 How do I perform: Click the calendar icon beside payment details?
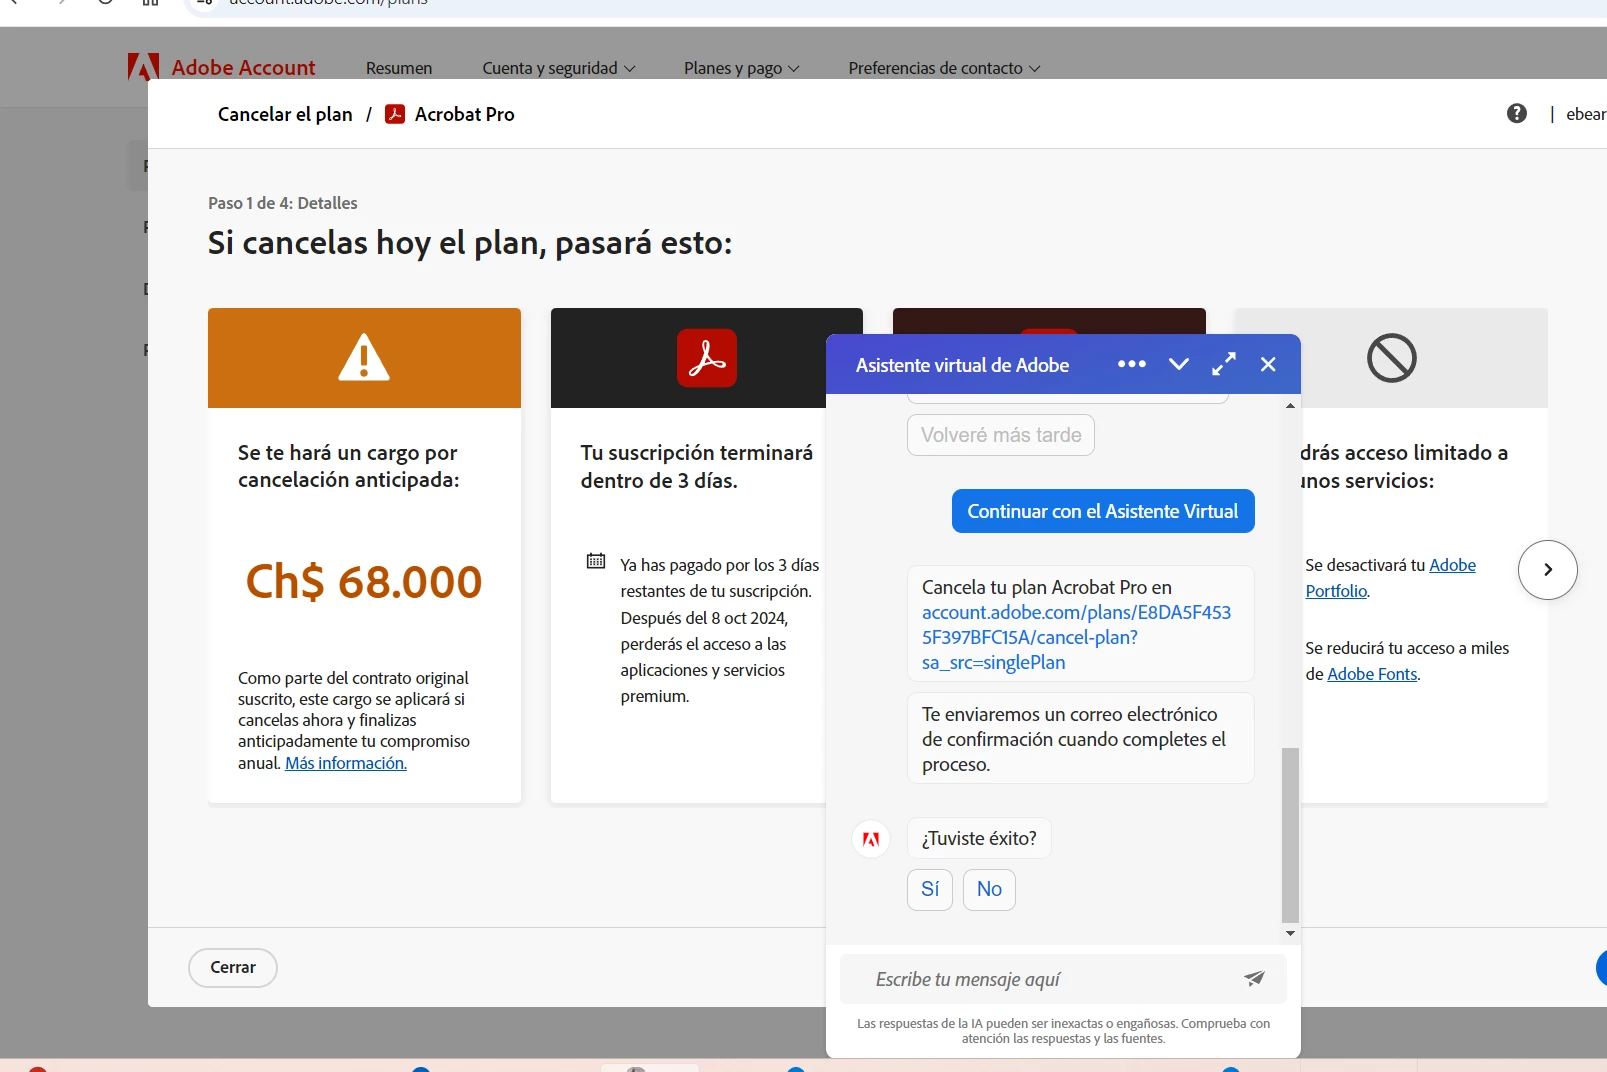coord(596,561)
